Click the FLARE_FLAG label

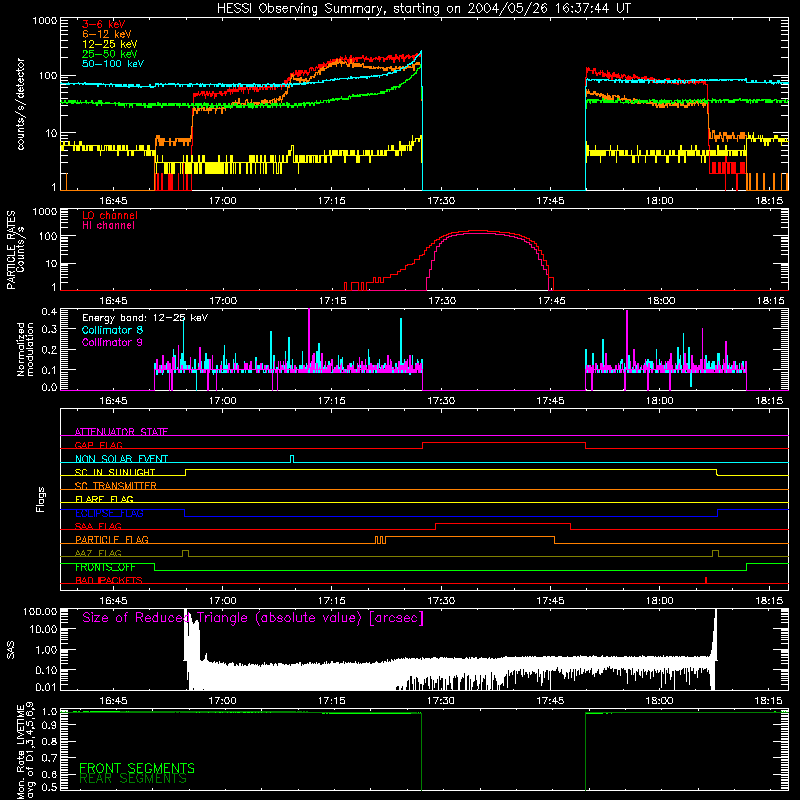104,499
